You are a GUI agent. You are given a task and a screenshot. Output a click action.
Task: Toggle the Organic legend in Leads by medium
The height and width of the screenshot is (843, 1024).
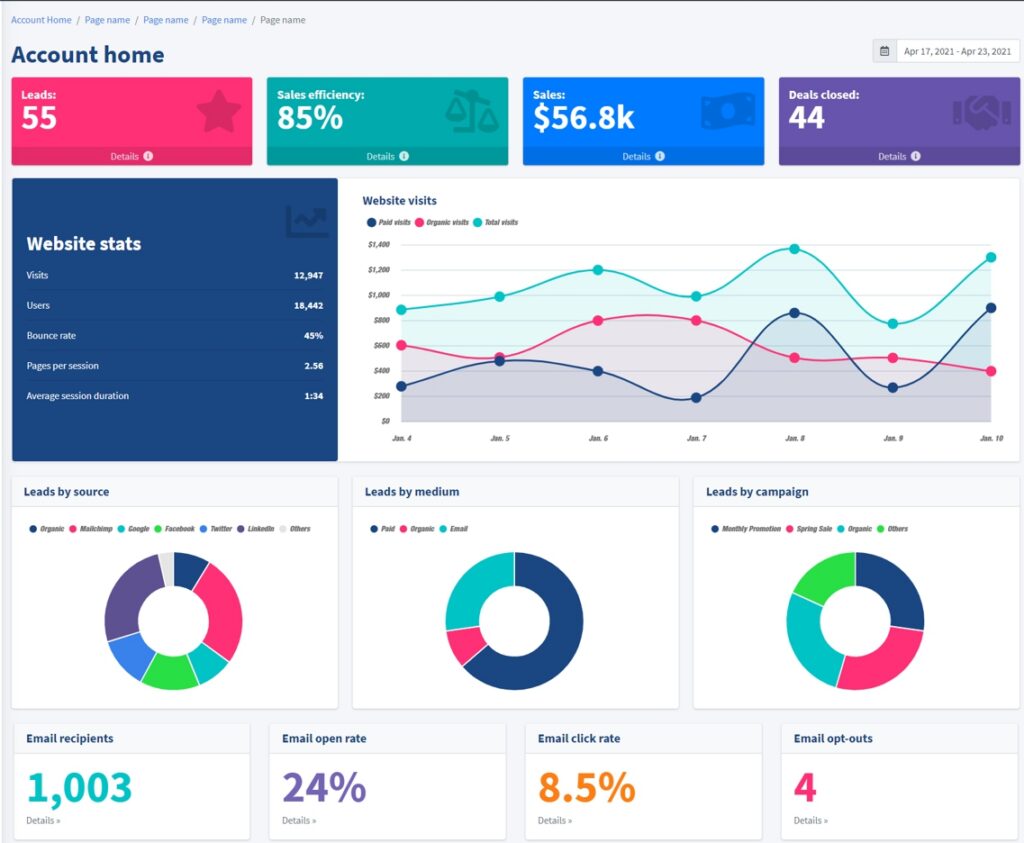tap(417, 529)
